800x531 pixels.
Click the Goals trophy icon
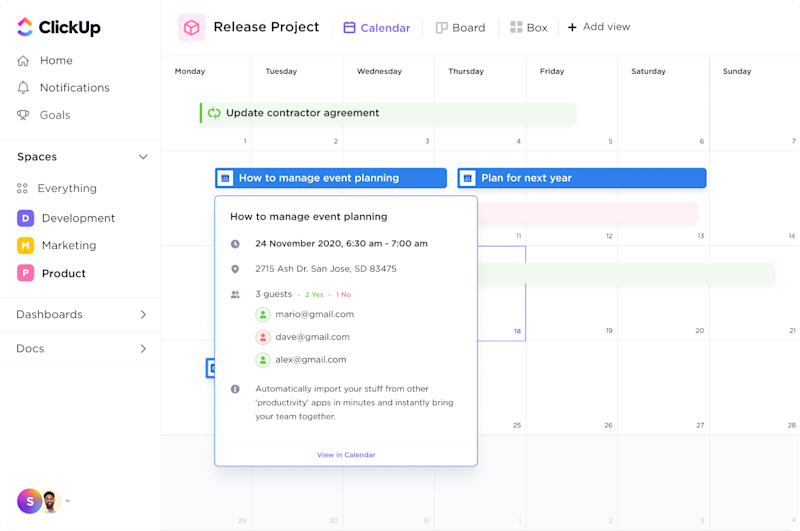tap(23, 115)
